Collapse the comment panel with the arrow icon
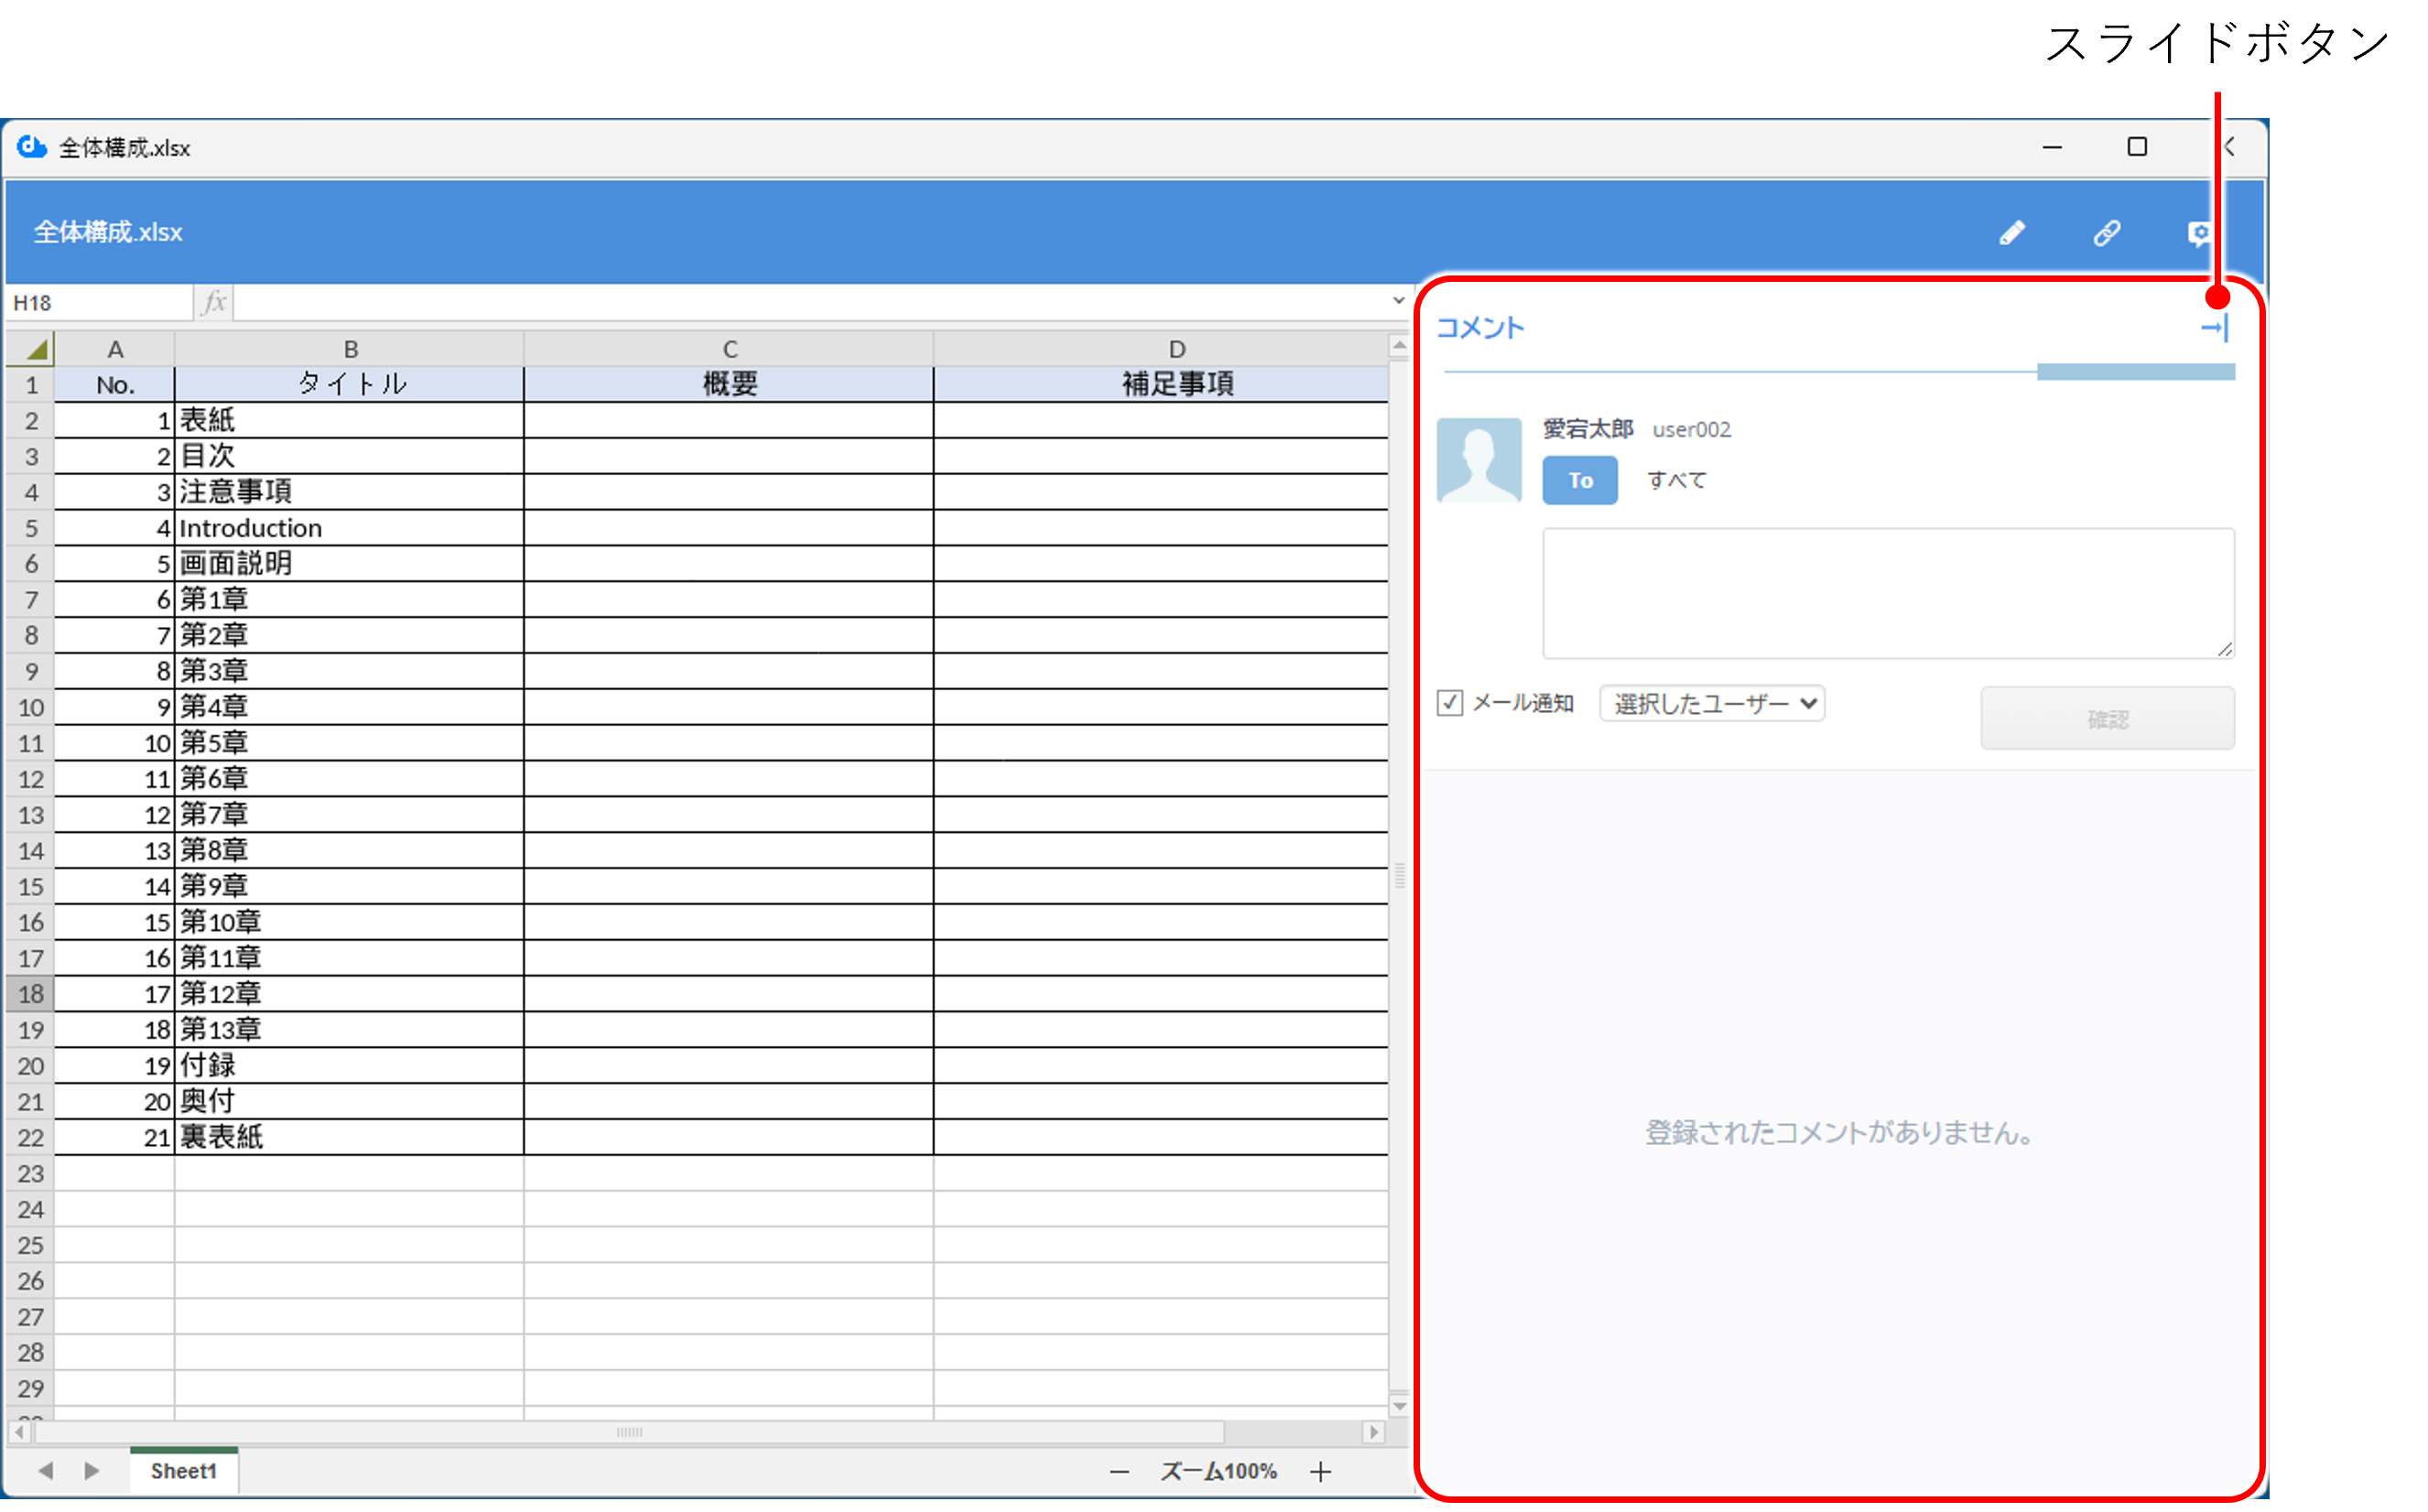 pos(2216,327)
